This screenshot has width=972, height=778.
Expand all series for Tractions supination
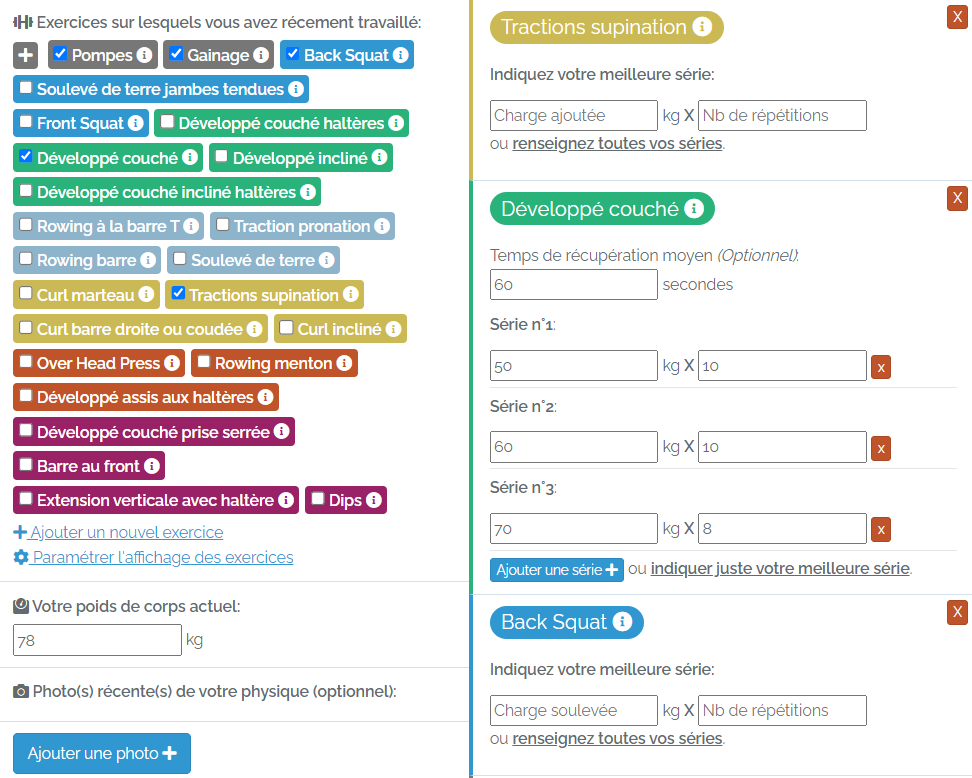coord(617,143)
